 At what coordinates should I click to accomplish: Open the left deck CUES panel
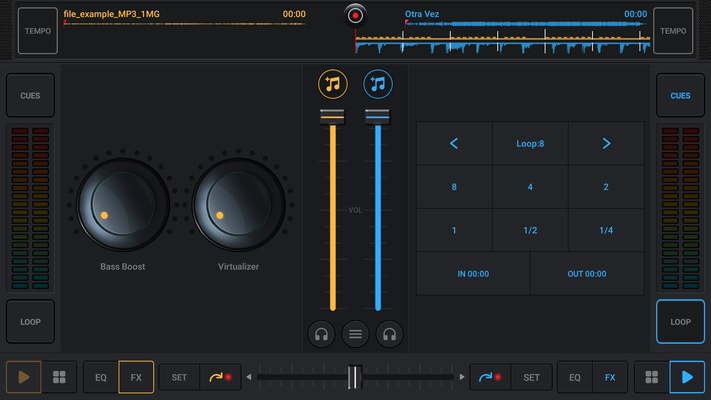click(x=30, y=95)
